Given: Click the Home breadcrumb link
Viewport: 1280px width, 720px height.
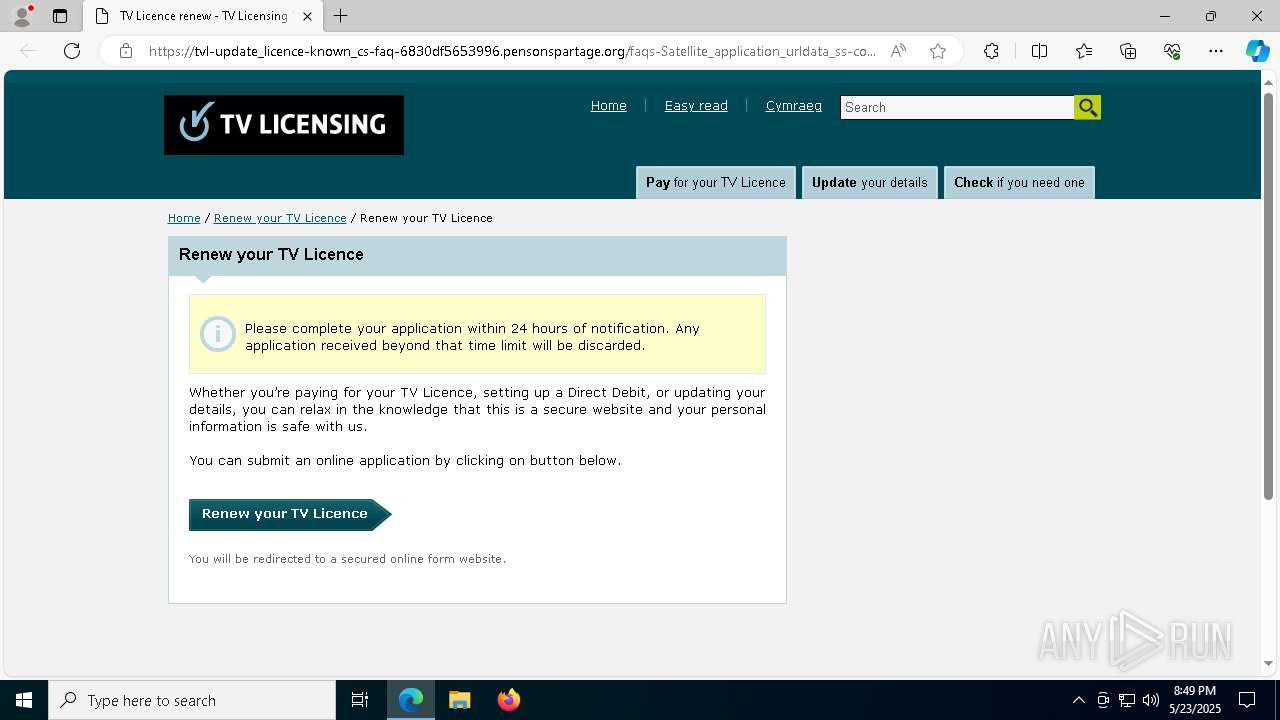Looking at the screenshot, I should pyautogui.click(x=184, y=218).
